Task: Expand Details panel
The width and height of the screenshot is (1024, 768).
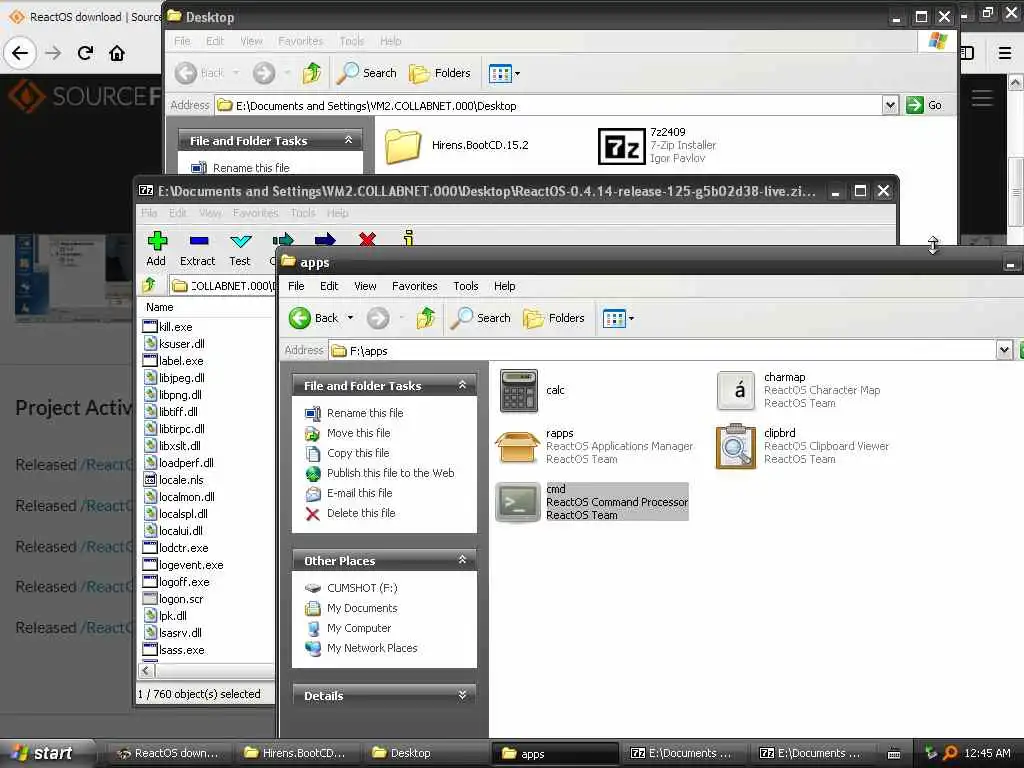Action: tap(462, 696)
